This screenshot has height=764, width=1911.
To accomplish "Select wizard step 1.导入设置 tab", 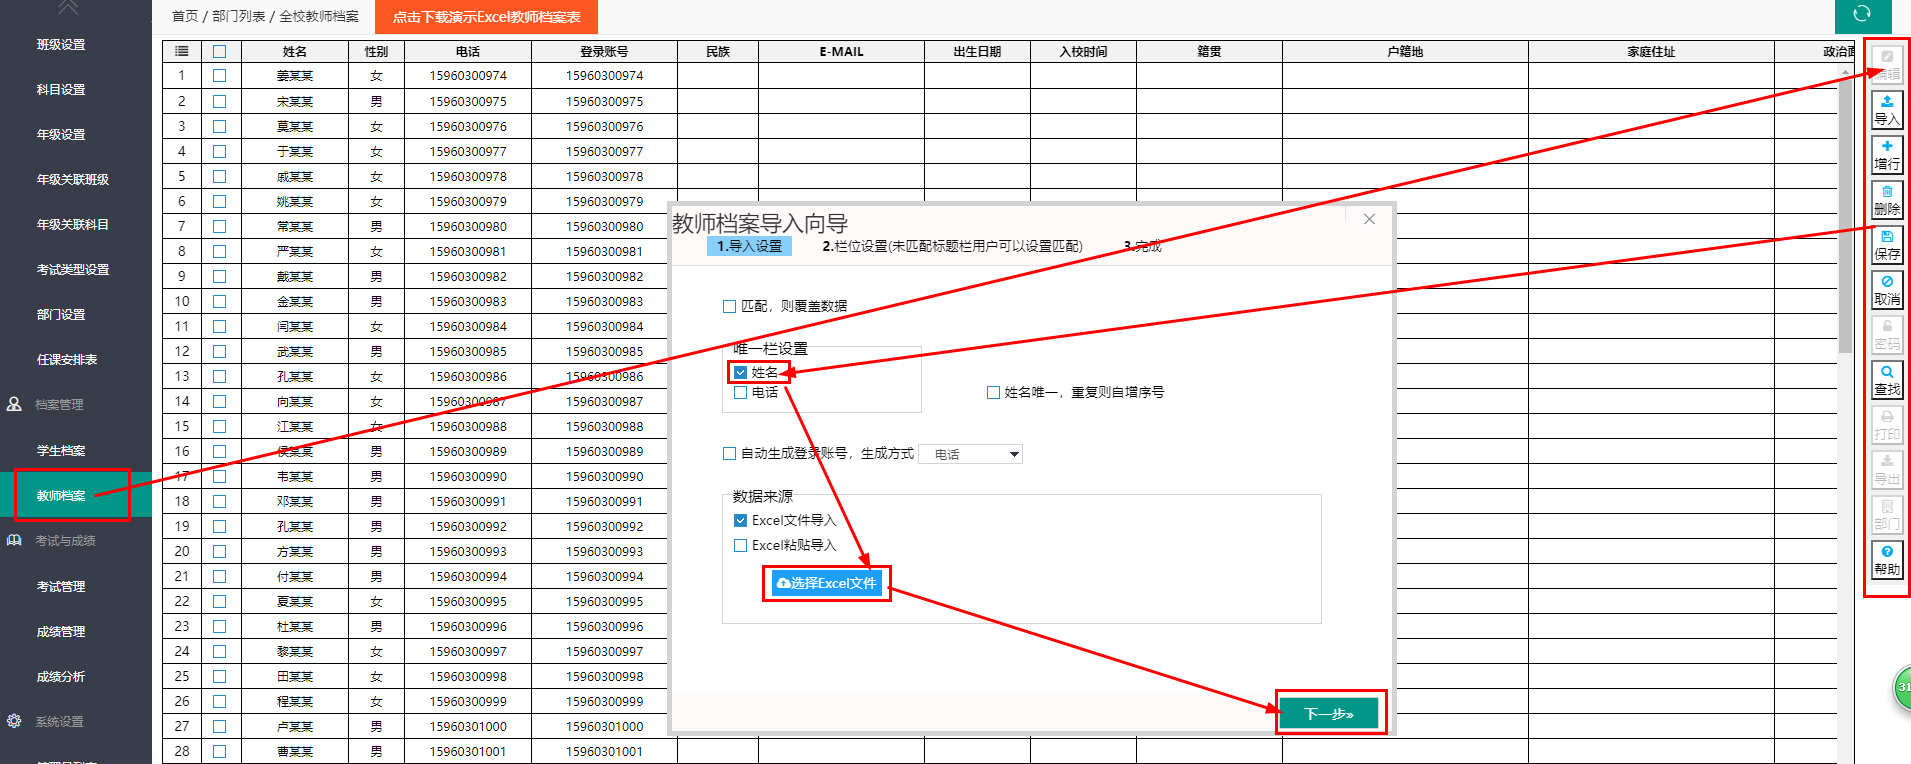I will 750,246.
